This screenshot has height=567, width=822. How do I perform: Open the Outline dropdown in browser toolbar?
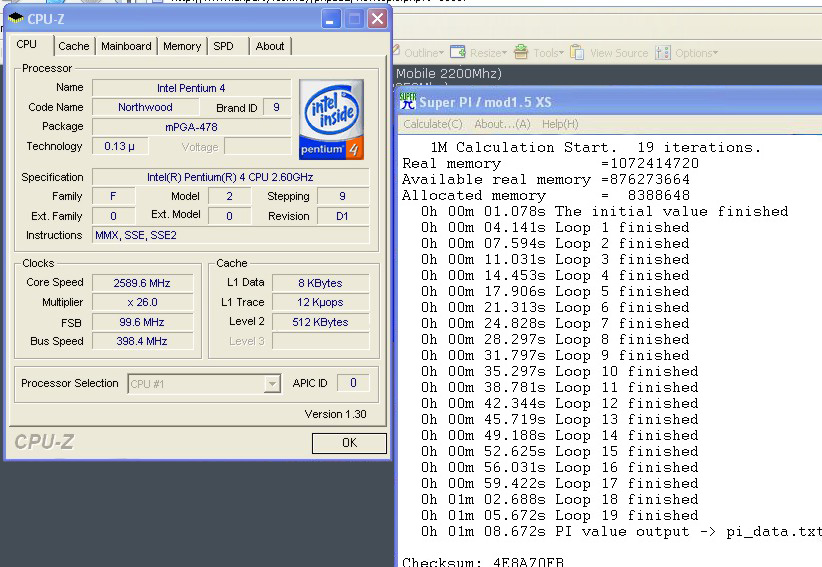coord(424,53)
